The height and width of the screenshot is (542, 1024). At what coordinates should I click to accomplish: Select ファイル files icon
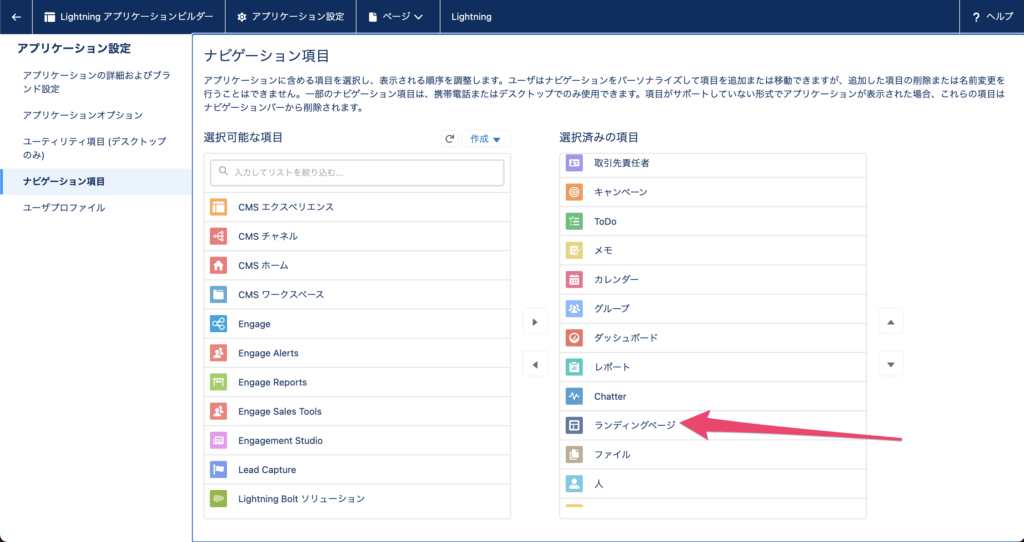click(574, 454)
